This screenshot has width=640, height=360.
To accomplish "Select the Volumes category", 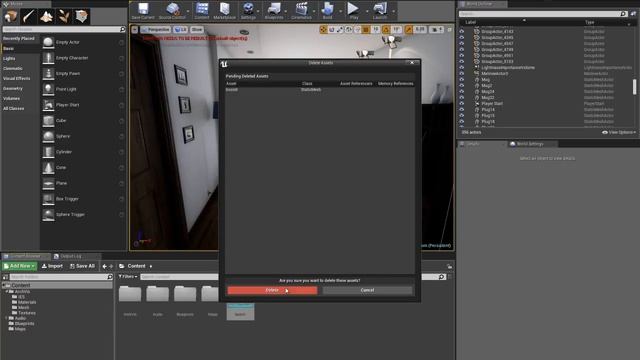I will pos(20,98).
